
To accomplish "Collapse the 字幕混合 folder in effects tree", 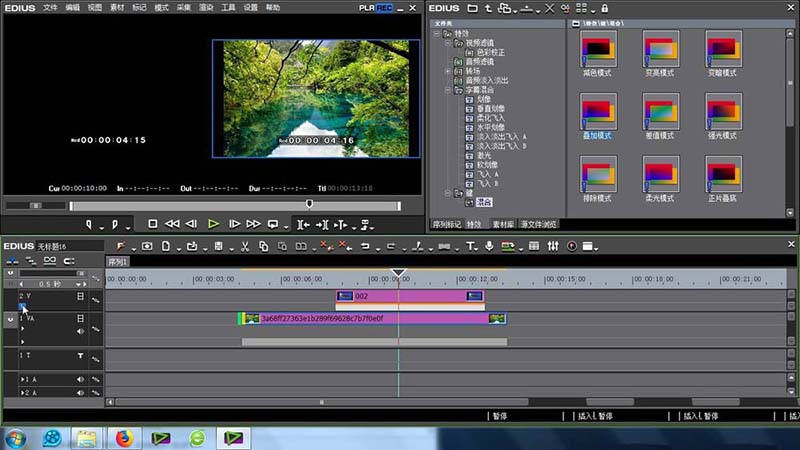I will [x=449, y=89].
